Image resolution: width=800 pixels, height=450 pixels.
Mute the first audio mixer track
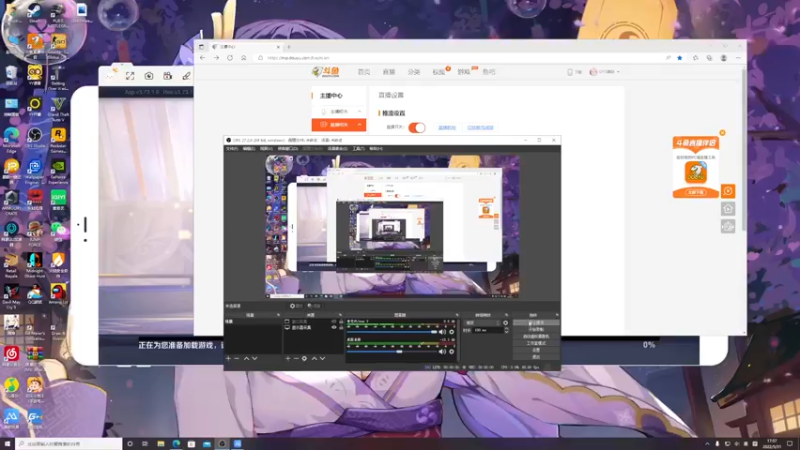[442, 332]
